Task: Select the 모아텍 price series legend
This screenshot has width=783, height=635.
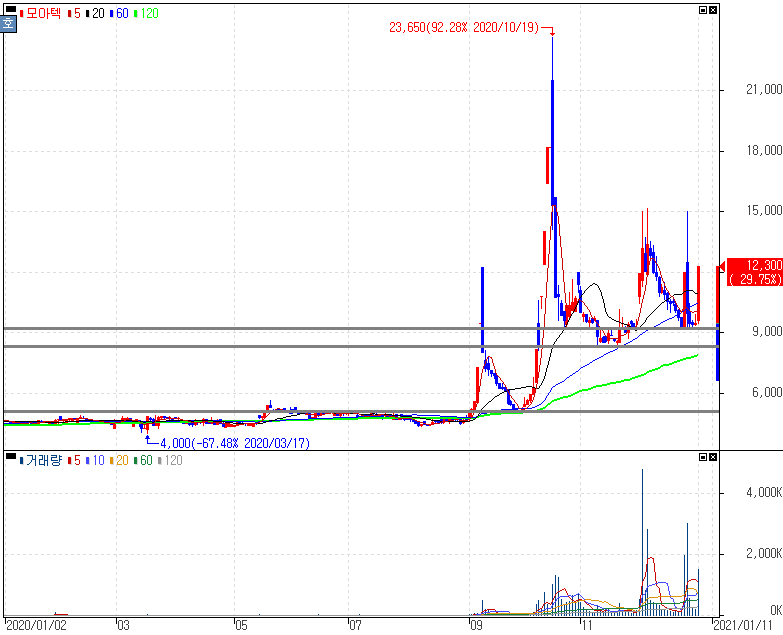Action: [x=40, y=13]
